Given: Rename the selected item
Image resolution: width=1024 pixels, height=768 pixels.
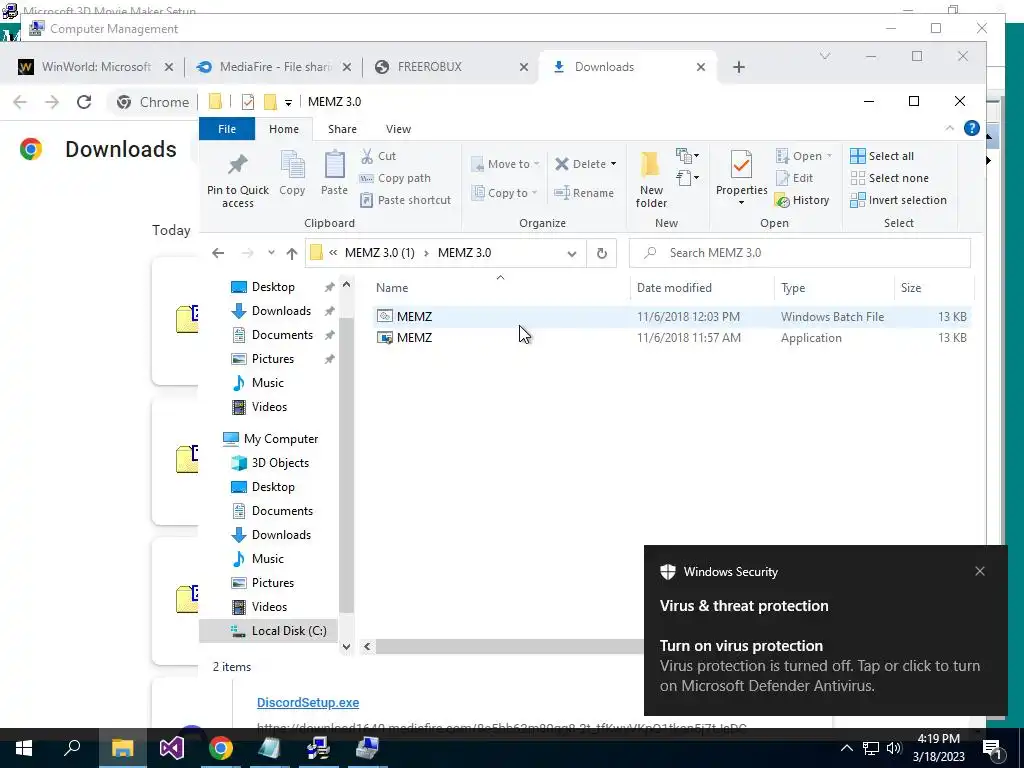Looking at the screenshot, I should (x=584, y=193).
